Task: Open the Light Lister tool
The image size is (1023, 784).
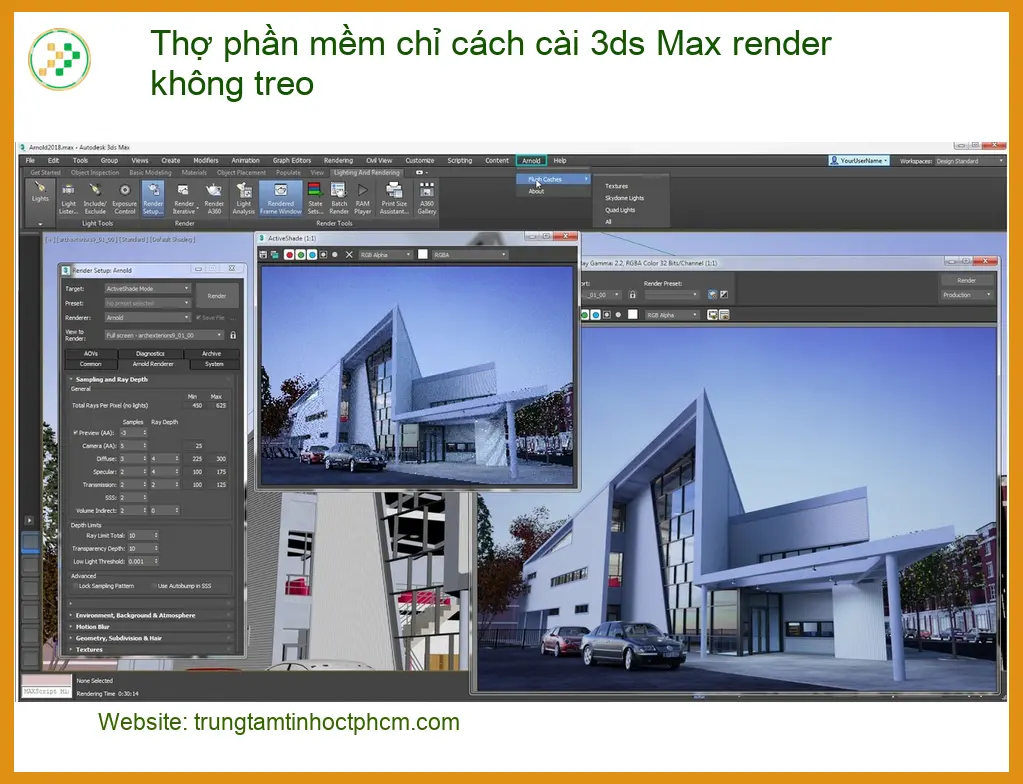Action: (69, 198)
